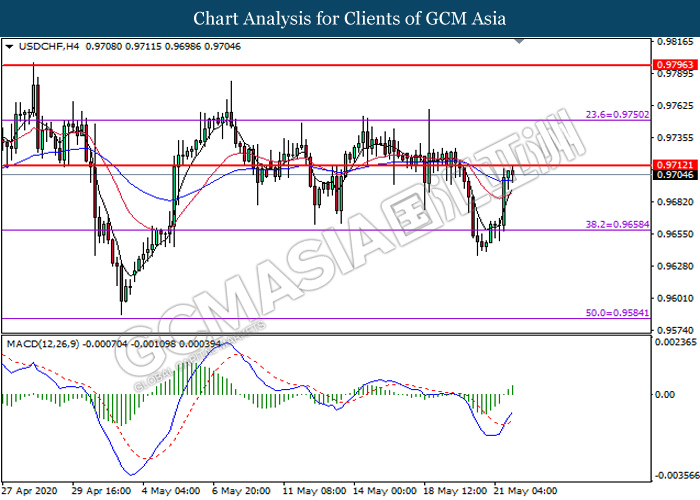The height and width of the screenshot is (500, 700).
Task: Click the 21 May 04:00 time label
Action: click(525, 491)
